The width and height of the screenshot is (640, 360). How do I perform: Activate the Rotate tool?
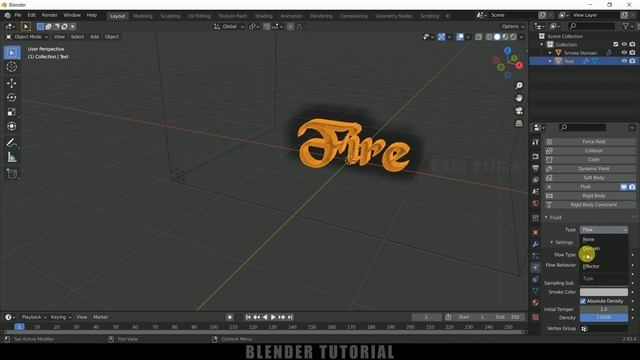pyautogui.click(x=11, y=98)
